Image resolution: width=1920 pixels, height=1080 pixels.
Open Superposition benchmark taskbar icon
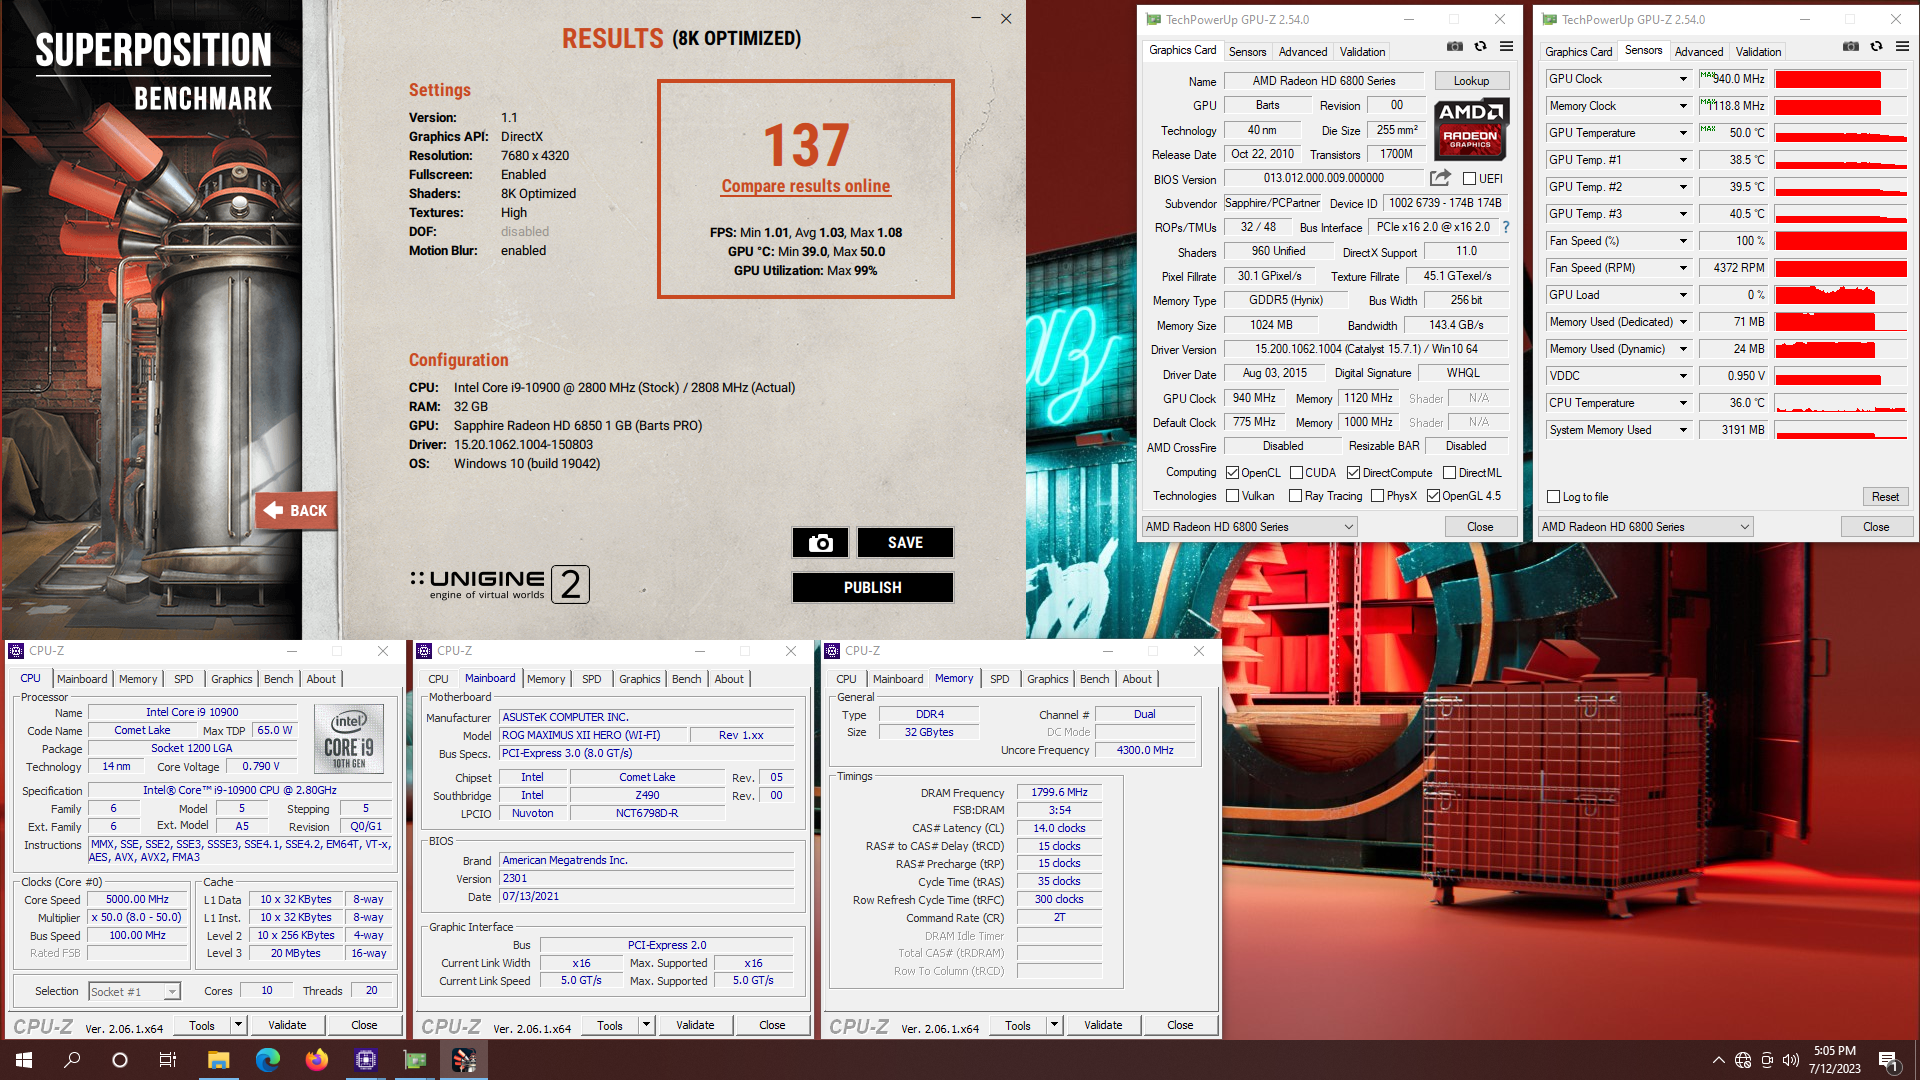click(464, 1060)
